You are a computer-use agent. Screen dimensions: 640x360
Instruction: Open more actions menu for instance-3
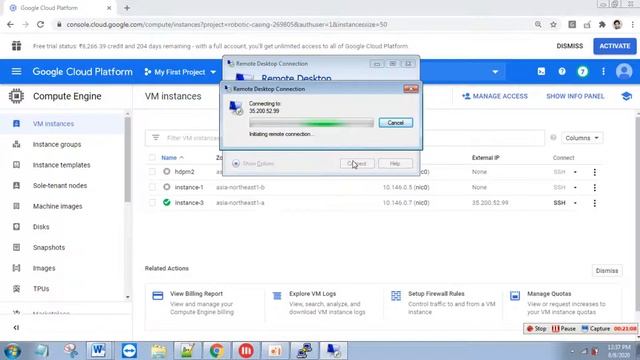point(595,203)
